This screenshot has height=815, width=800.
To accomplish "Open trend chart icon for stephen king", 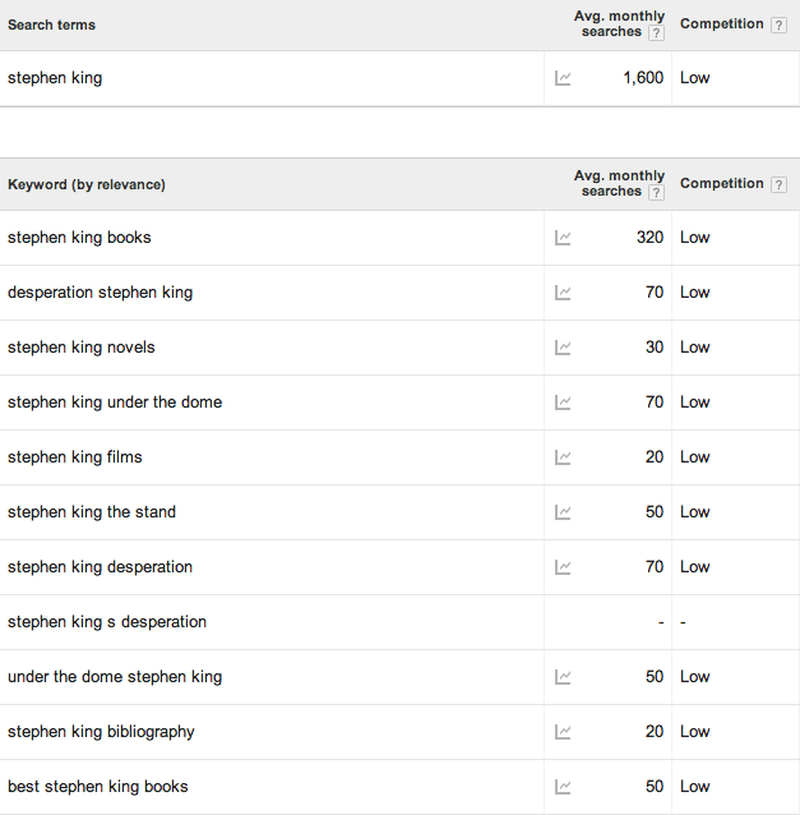I will point(562,78).
